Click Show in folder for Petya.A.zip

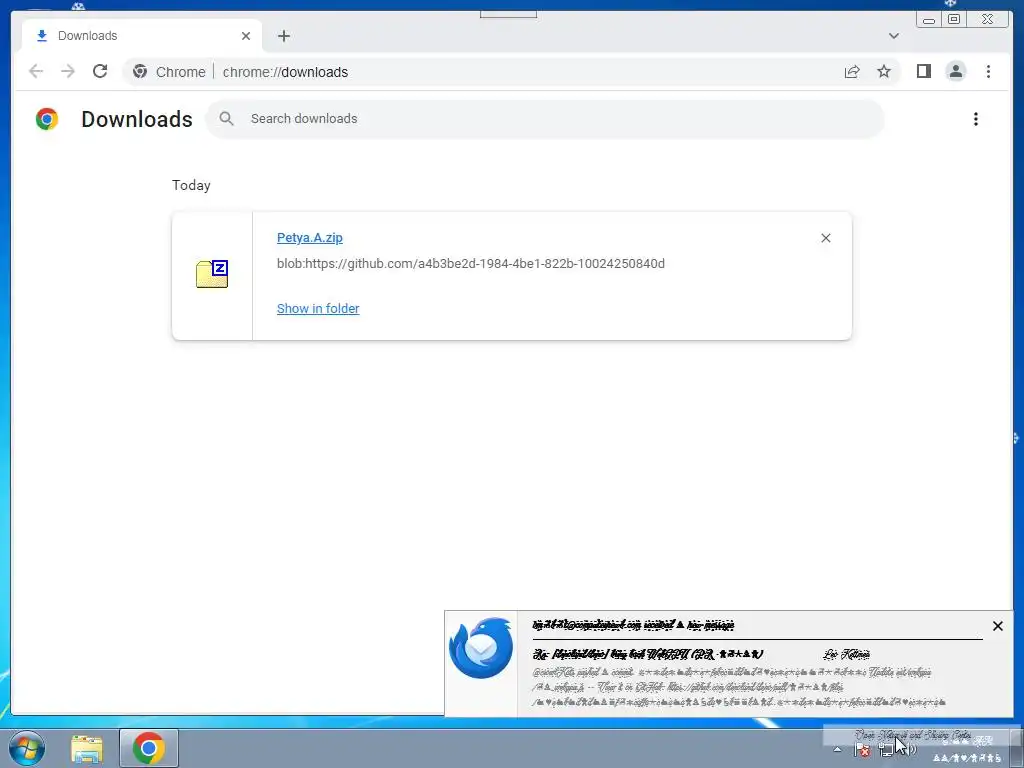318,308
